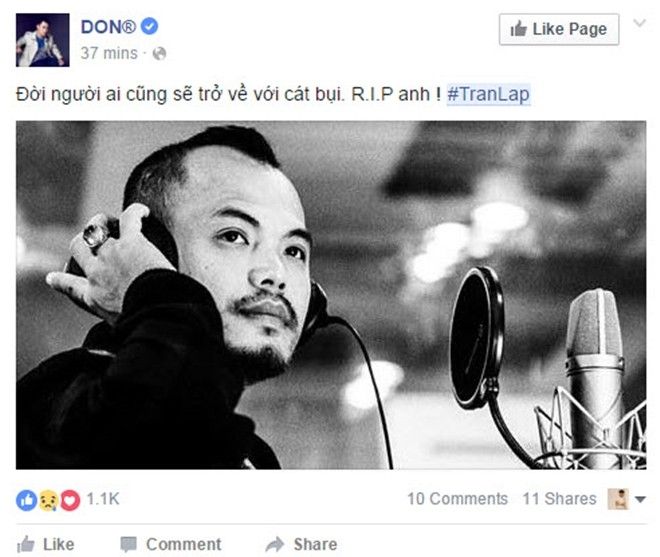Click the sad face reaction icon

[x=48, y=500]
